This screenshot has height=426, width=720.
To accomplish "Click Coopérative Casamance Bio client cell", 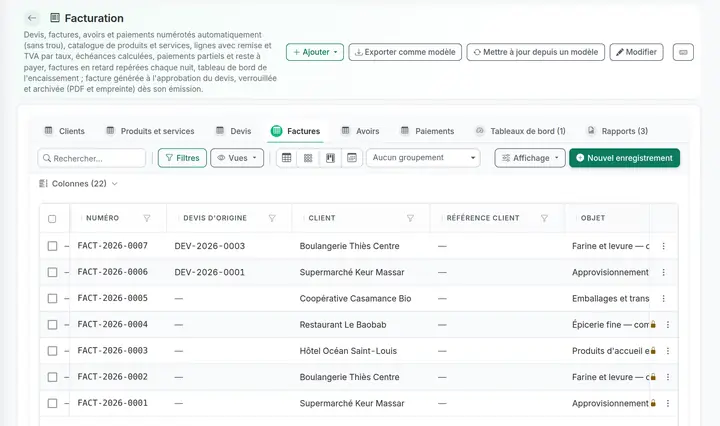I will point(355,298).
